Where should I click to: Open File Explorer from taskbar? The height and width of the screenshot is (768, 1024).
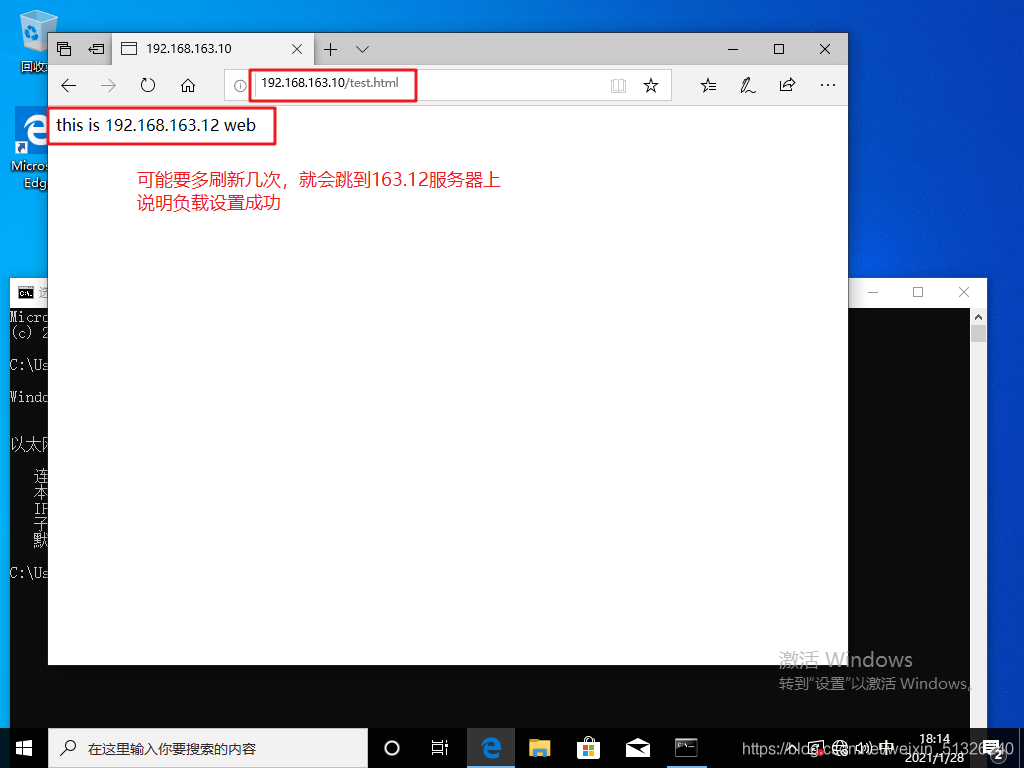pos(539,748)
